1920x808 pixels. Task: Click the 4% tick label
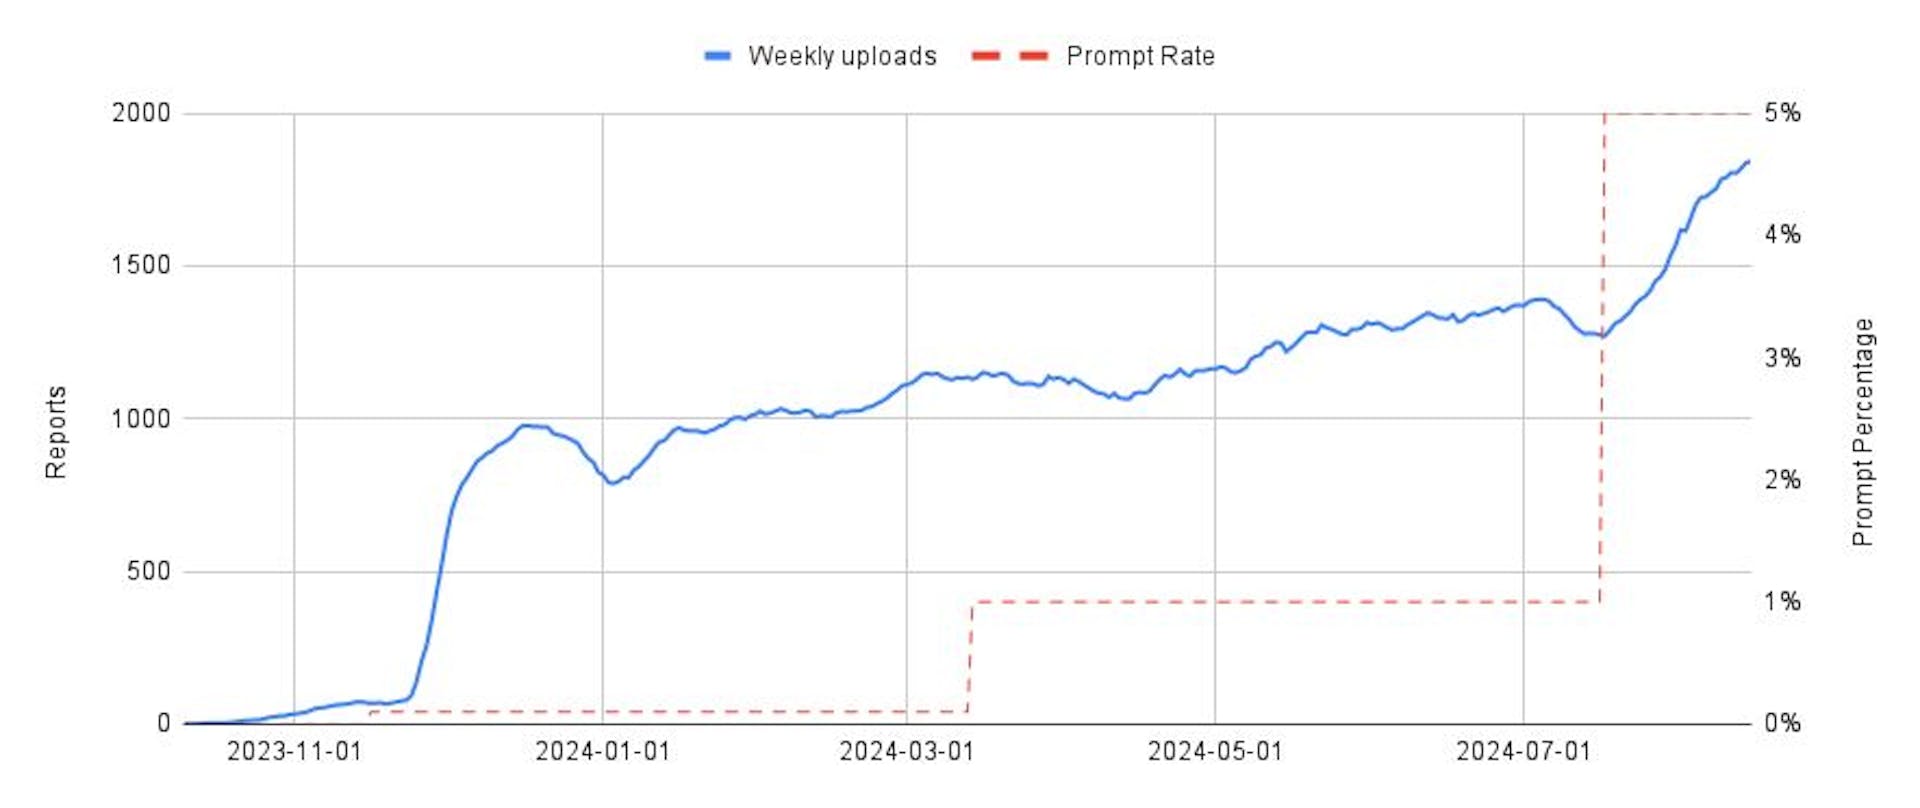(x=1782, y=235)
